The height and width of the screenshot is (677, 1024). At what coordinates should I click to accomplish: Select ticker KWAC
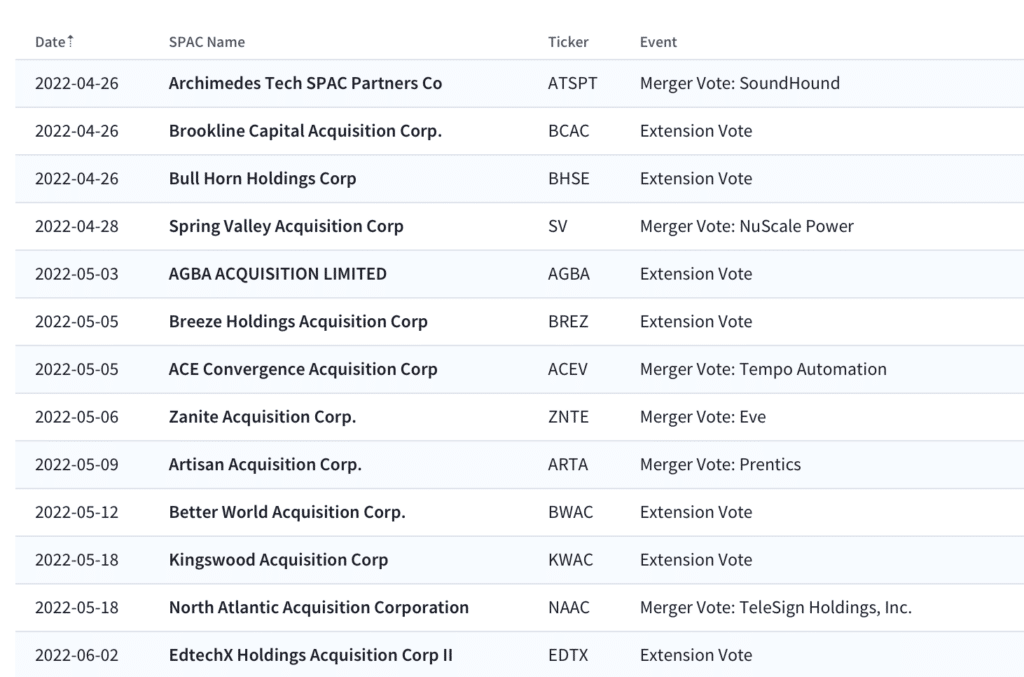point(571,560)
